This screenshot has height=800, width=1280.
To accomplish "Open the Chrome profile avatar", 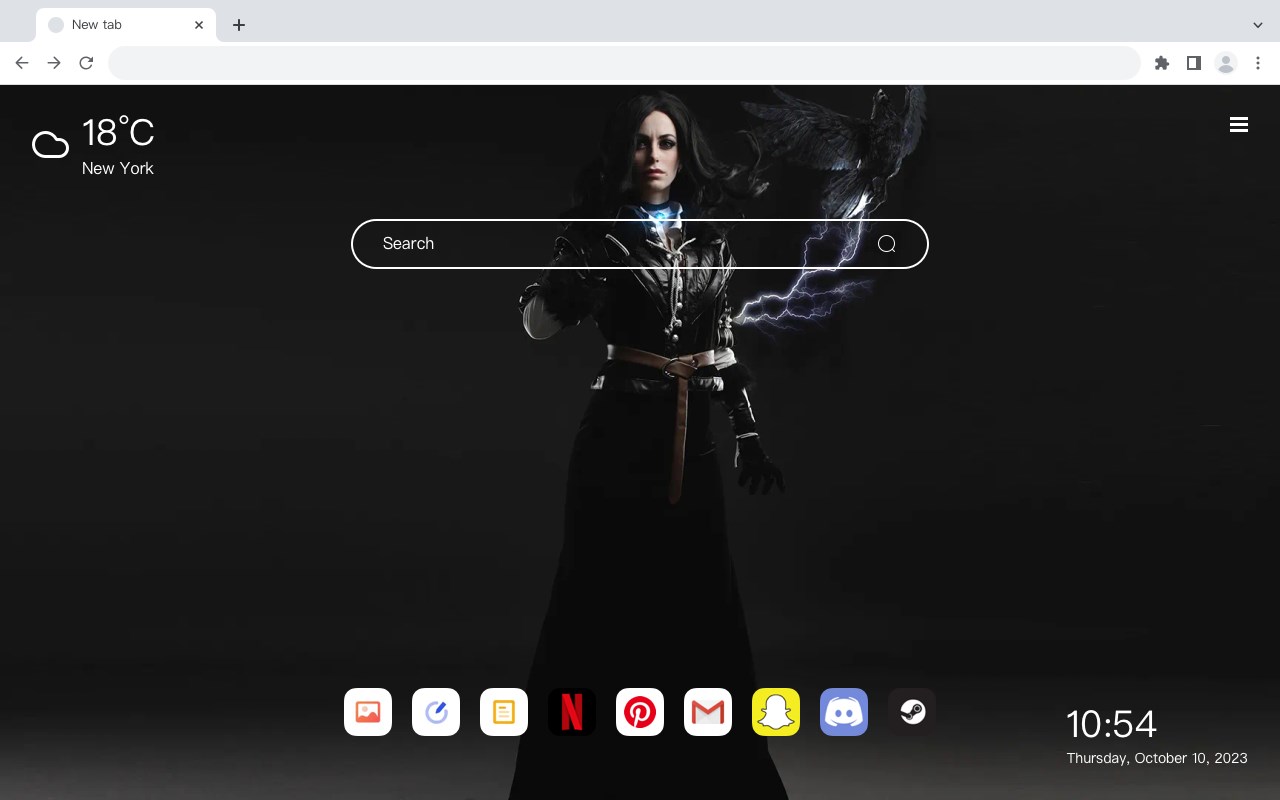I will pyautogui.click(x=1226, y=63).
